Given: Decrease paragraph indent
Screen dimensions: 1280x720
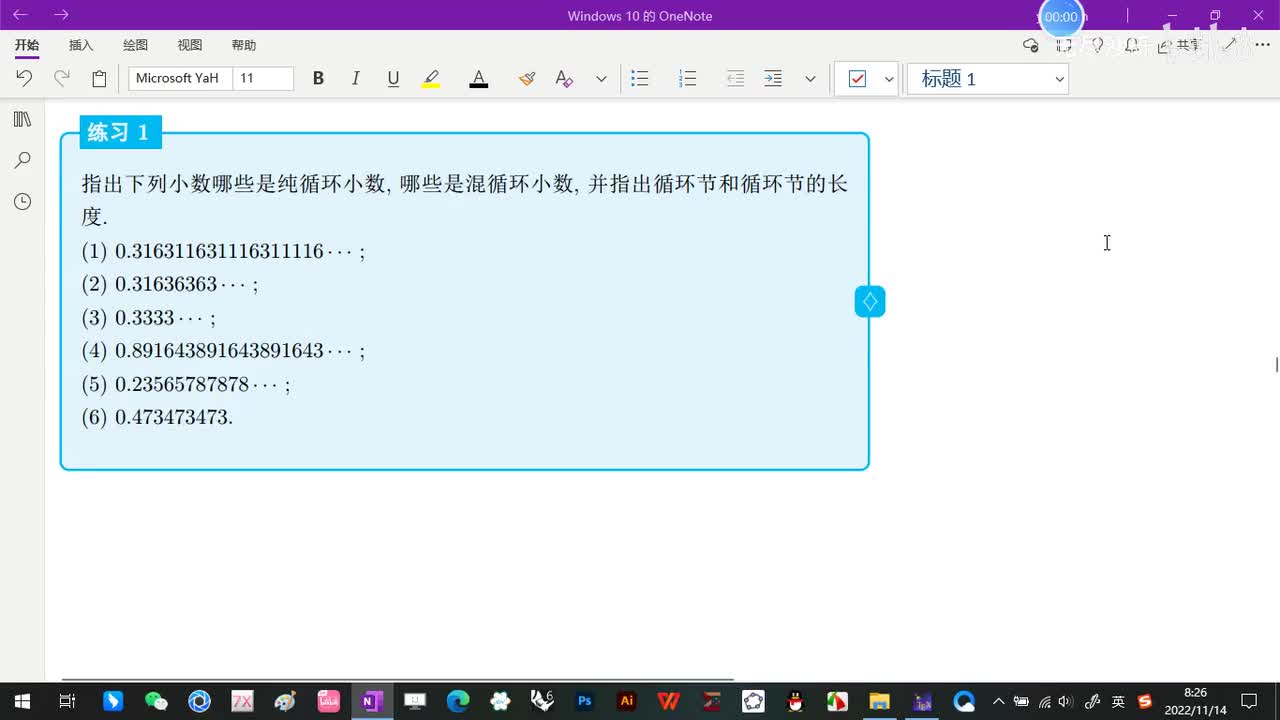Looking at the screenshot, I should pyautogui.click(x=735, y=78).
